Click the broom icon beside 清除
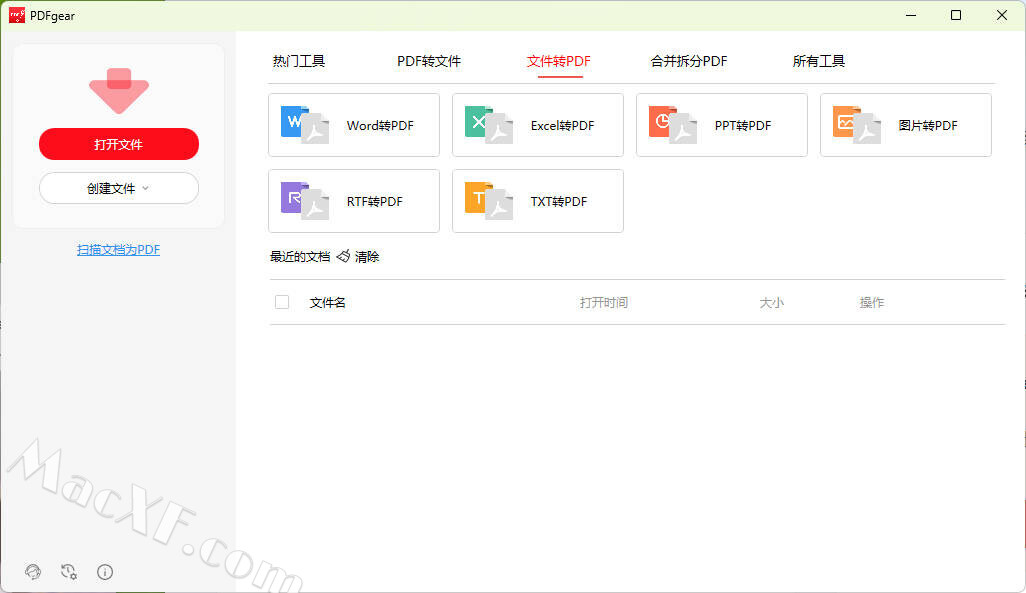Image resolution: width=1026 pixels, height=593 pixels. pos(343,257)
